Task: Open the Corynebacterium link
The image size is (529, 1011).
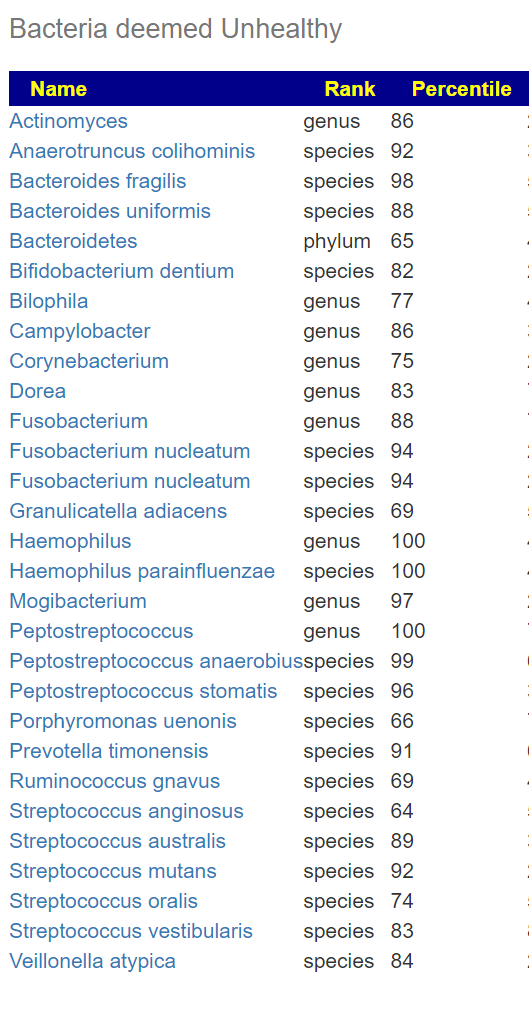Action: (x=89, y=361)
